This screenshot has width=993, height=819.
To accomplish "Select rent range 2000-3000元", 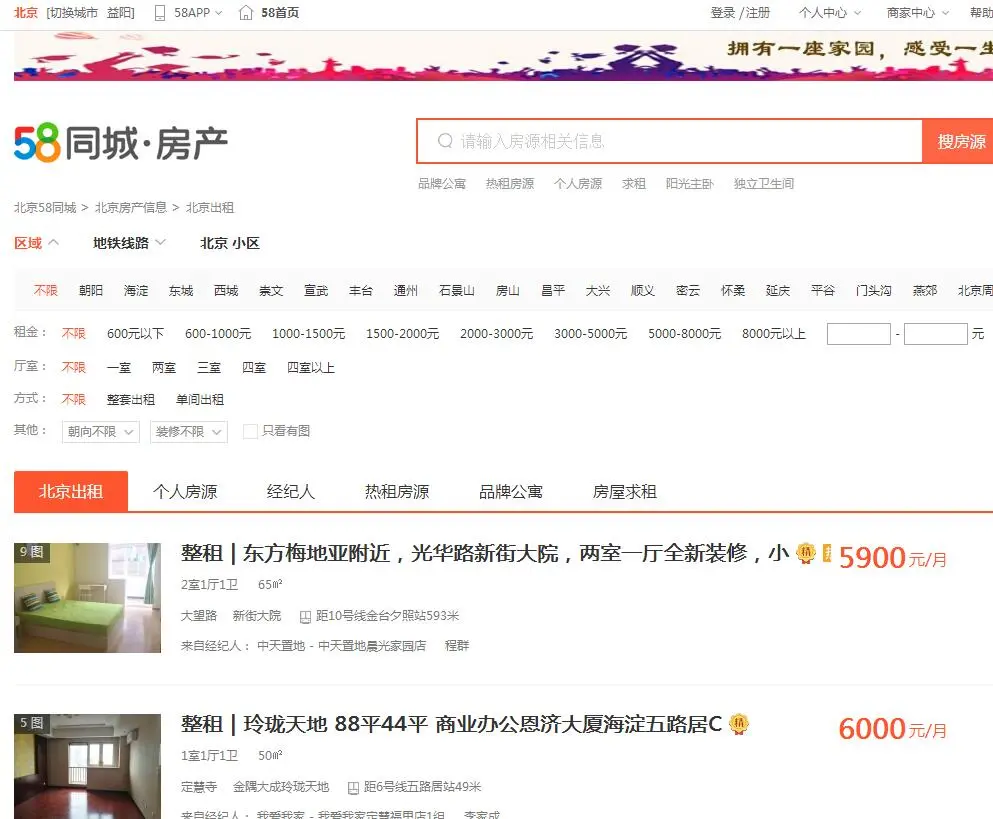I will click(x=496, y=334).
